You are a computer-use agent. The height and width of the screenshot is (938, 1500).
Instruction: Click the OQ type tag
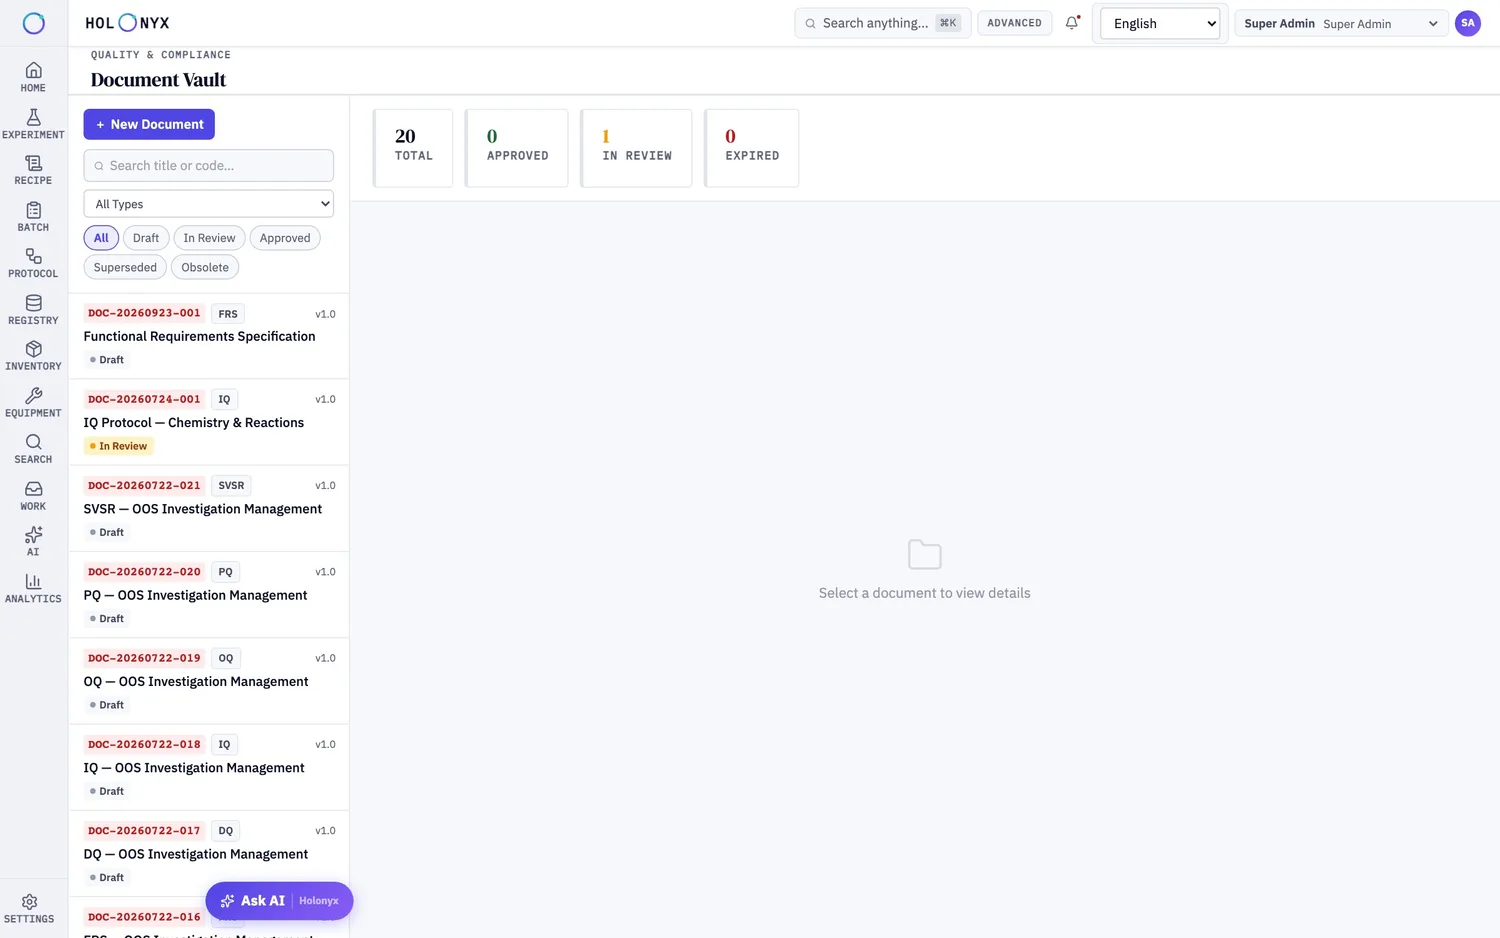pos(226,658)
